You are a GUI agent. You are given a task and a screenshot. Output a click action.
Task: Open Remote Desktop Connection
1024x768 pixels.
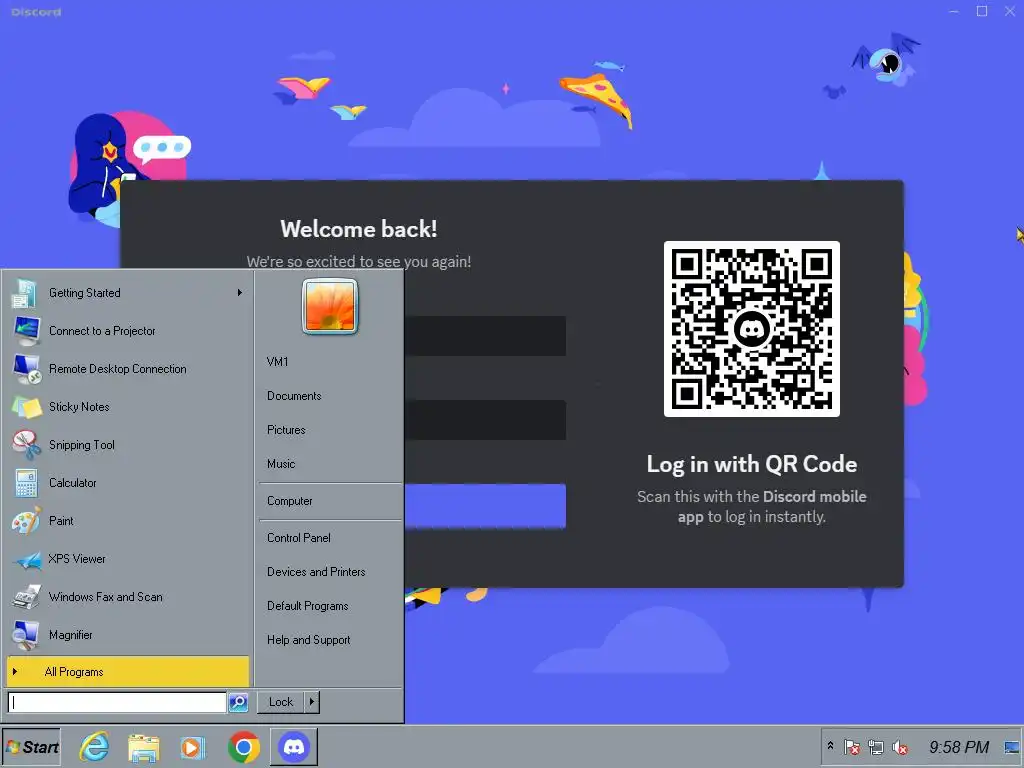click(x=127, y=368)
